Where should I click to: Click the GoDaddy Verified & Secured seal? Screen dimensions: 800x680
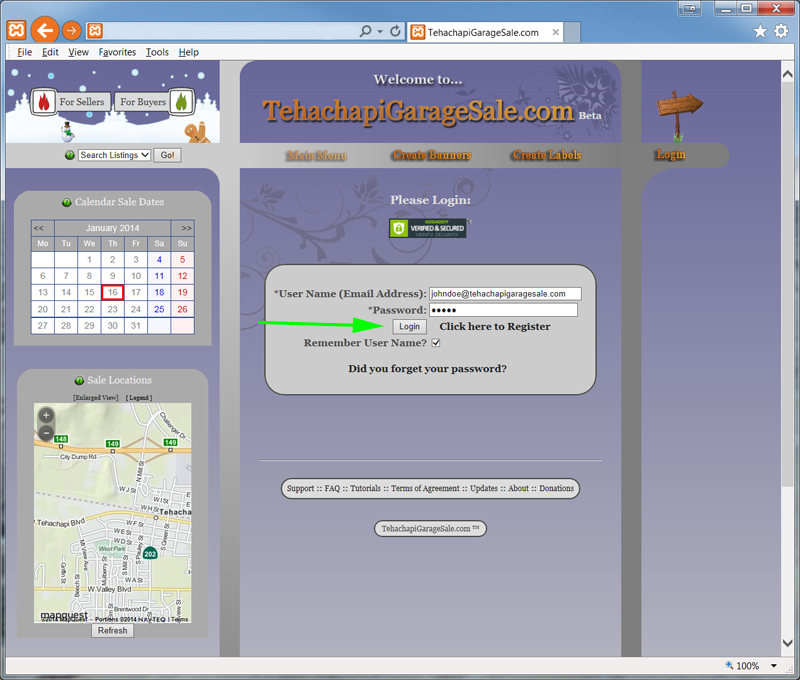428,228
